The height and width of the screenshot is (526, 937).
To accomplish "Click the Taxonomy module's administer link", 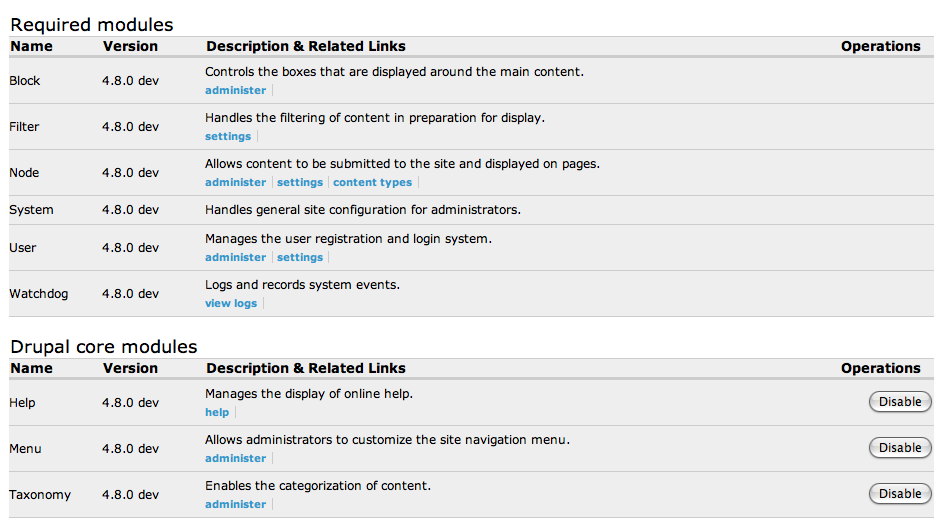I will (235, 504).
